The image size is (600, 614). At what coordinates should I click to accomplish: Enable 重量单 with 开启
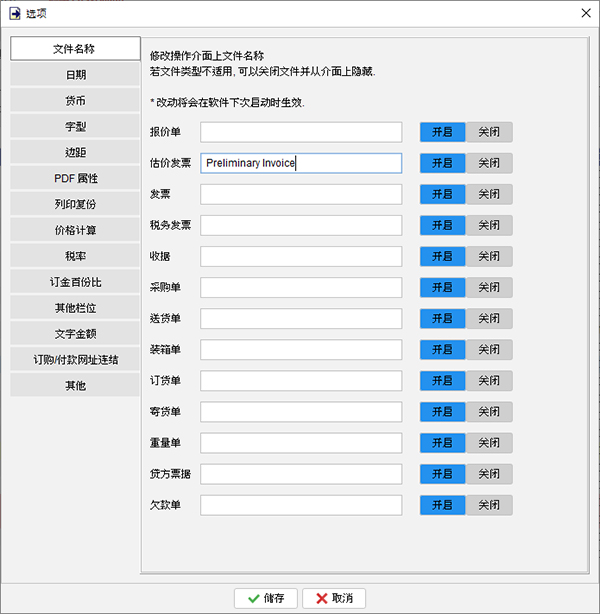point(443,443)
